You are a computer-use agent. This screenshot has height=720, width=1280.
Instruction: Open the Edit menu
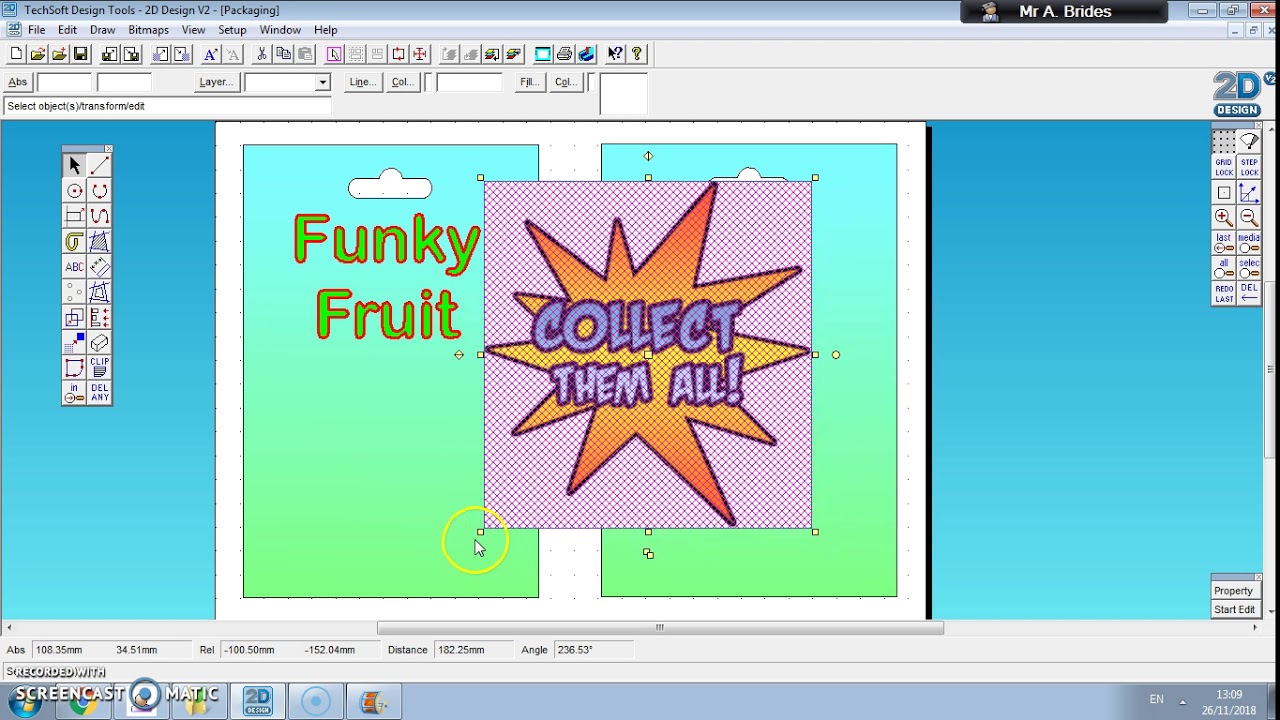pos(67,30)
